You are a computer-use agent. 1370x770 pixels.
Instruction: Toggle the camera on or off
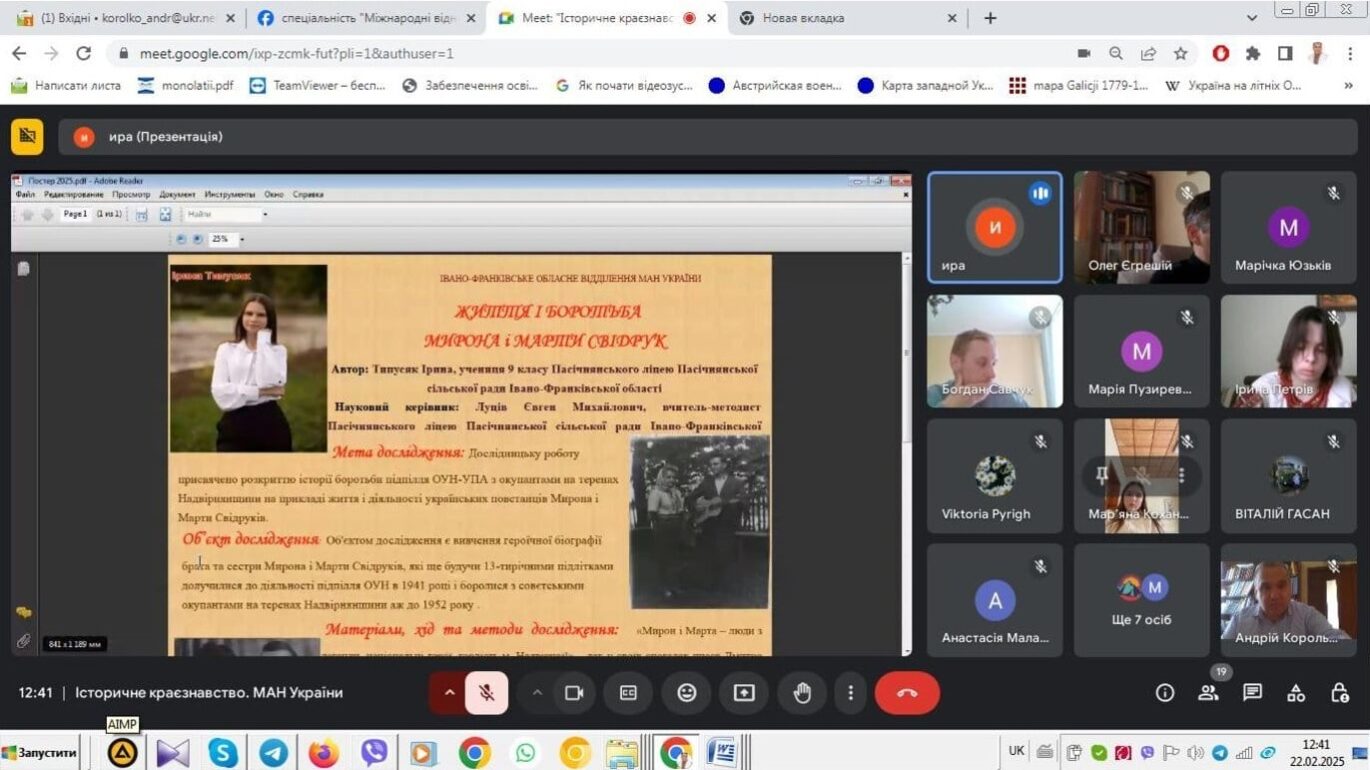574,693
